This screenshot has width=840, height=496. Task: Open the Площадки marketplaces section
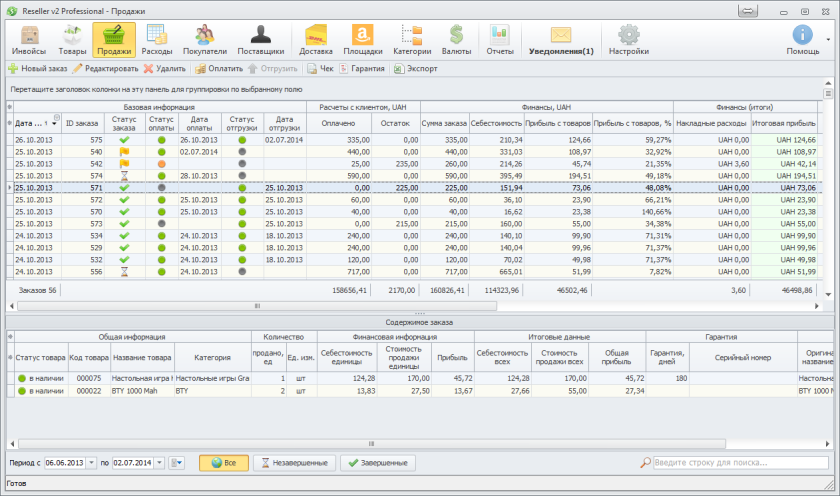click(361, 40)
